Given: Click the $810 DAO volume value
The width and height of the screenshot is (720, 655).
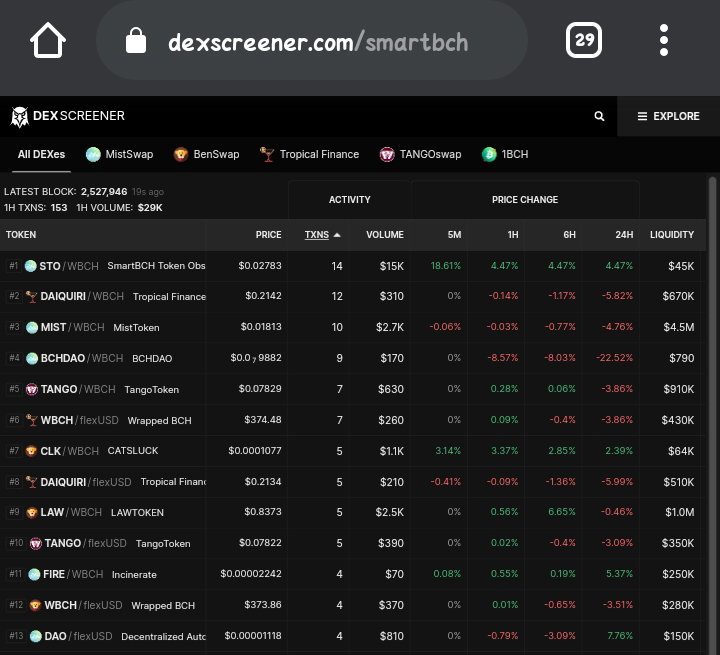Looking at the screenshot, I should (x=392, y=636).
